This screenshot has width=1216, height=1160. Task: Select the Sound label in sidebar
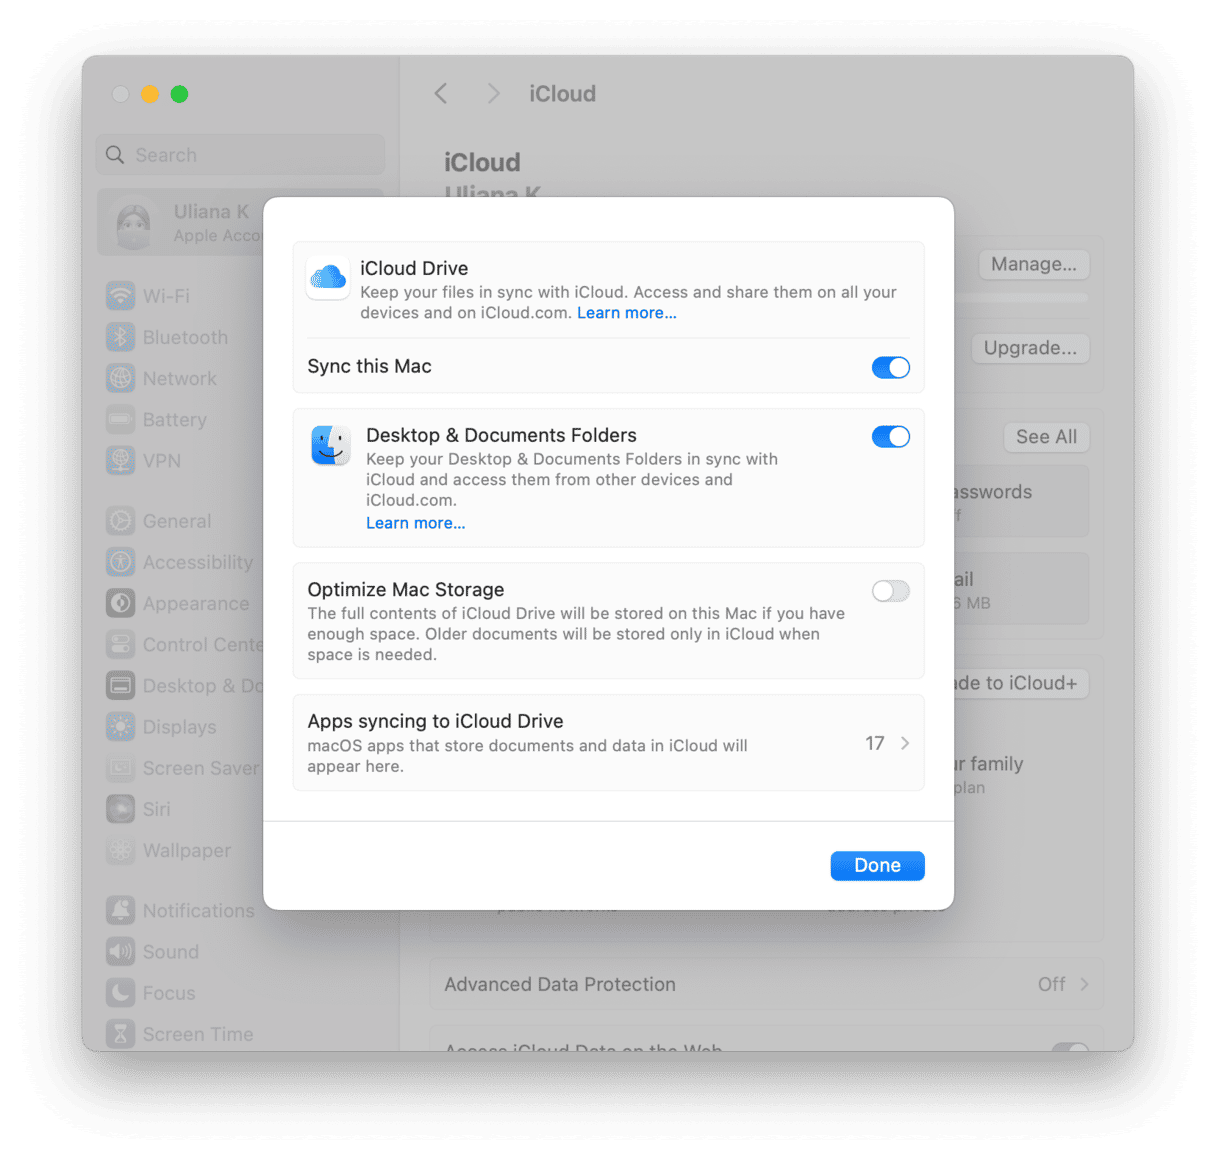coord(171,952)
